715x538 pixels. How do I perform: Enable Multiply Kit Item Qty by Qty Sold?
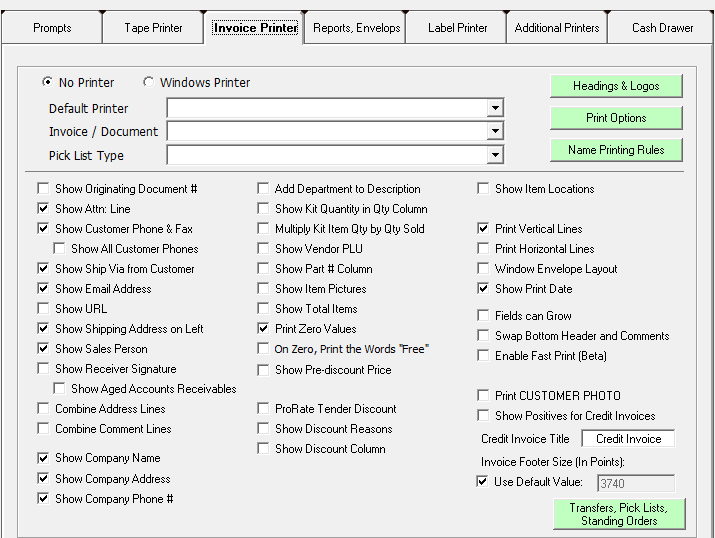[263, 228]
